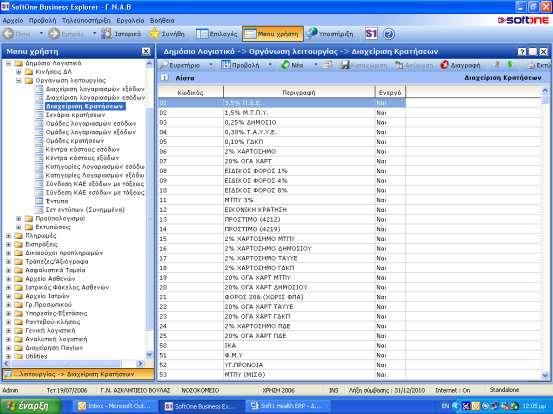Select row ΜΤΠΥ (ΜΙΣΘ)
Screen dimensions: 553x414
click(282, 375)
